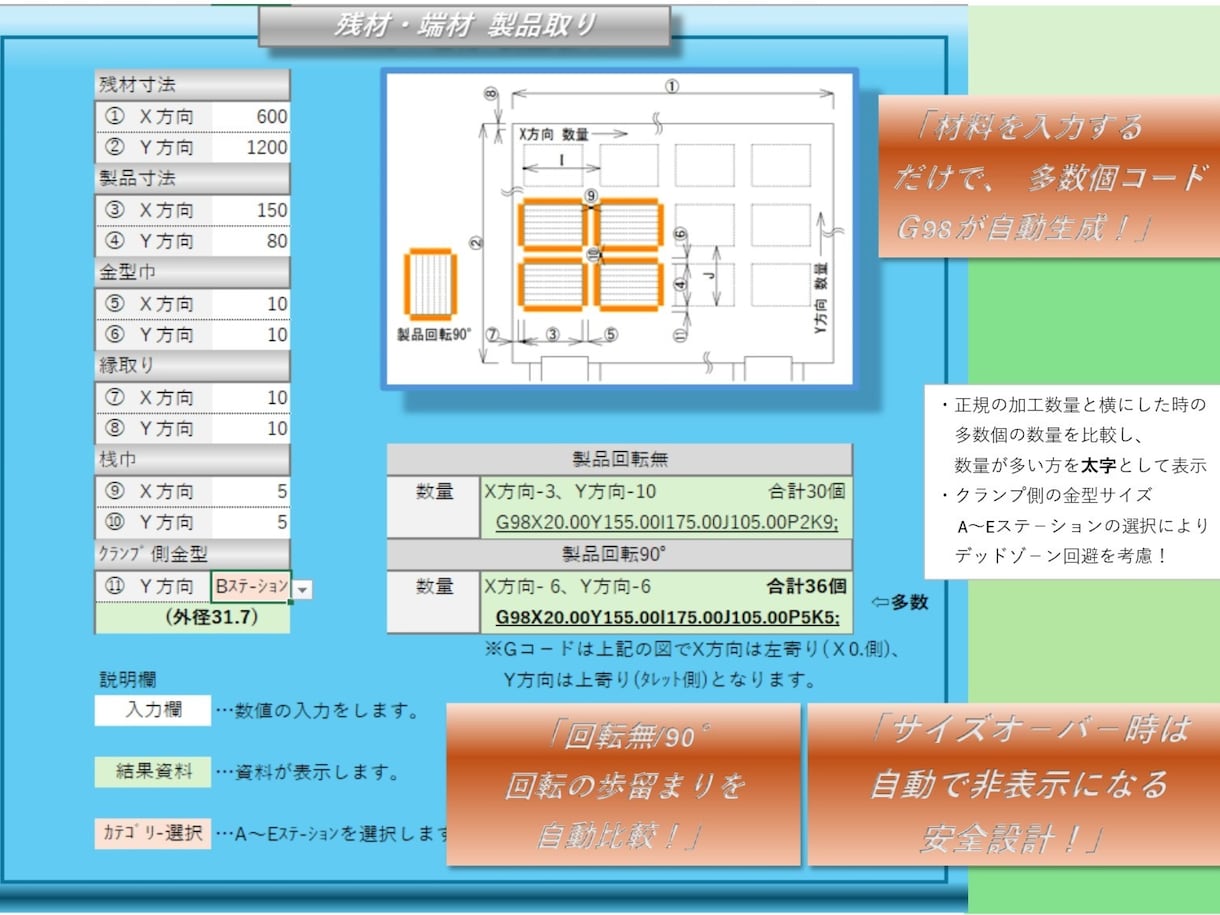This screenshot has width=1220, height=915.
Task: Select the 金型巾 Y方向 value cell
Action: coord(250,334)
